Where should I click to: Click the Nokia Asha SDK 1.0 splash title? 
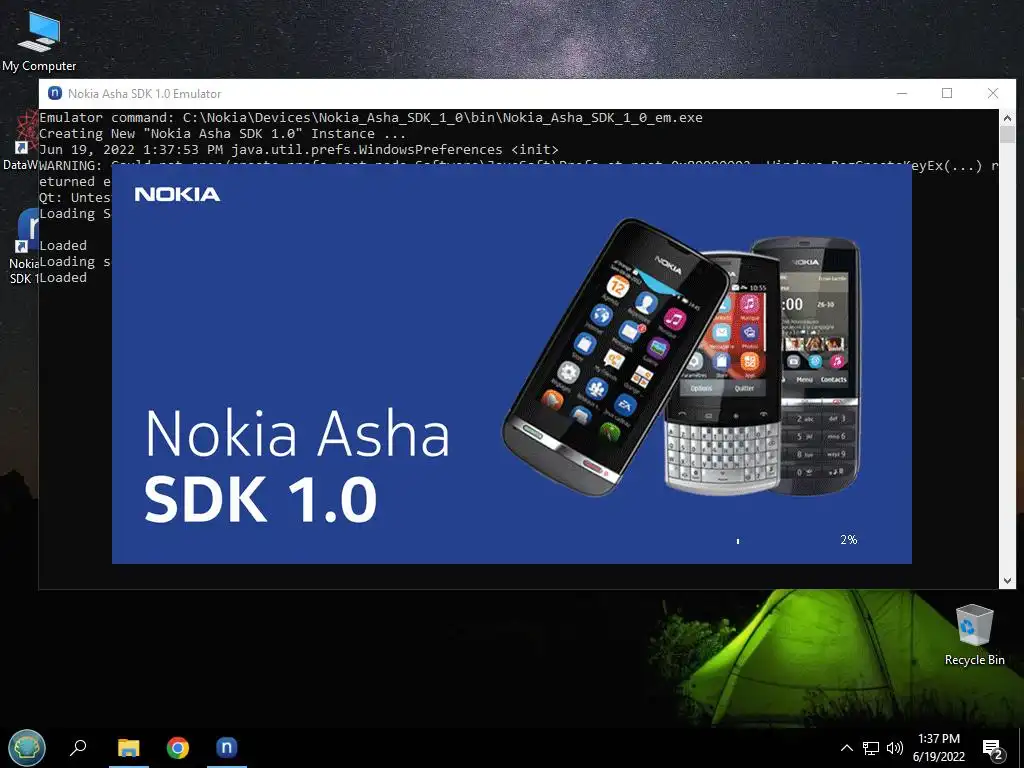297,466
